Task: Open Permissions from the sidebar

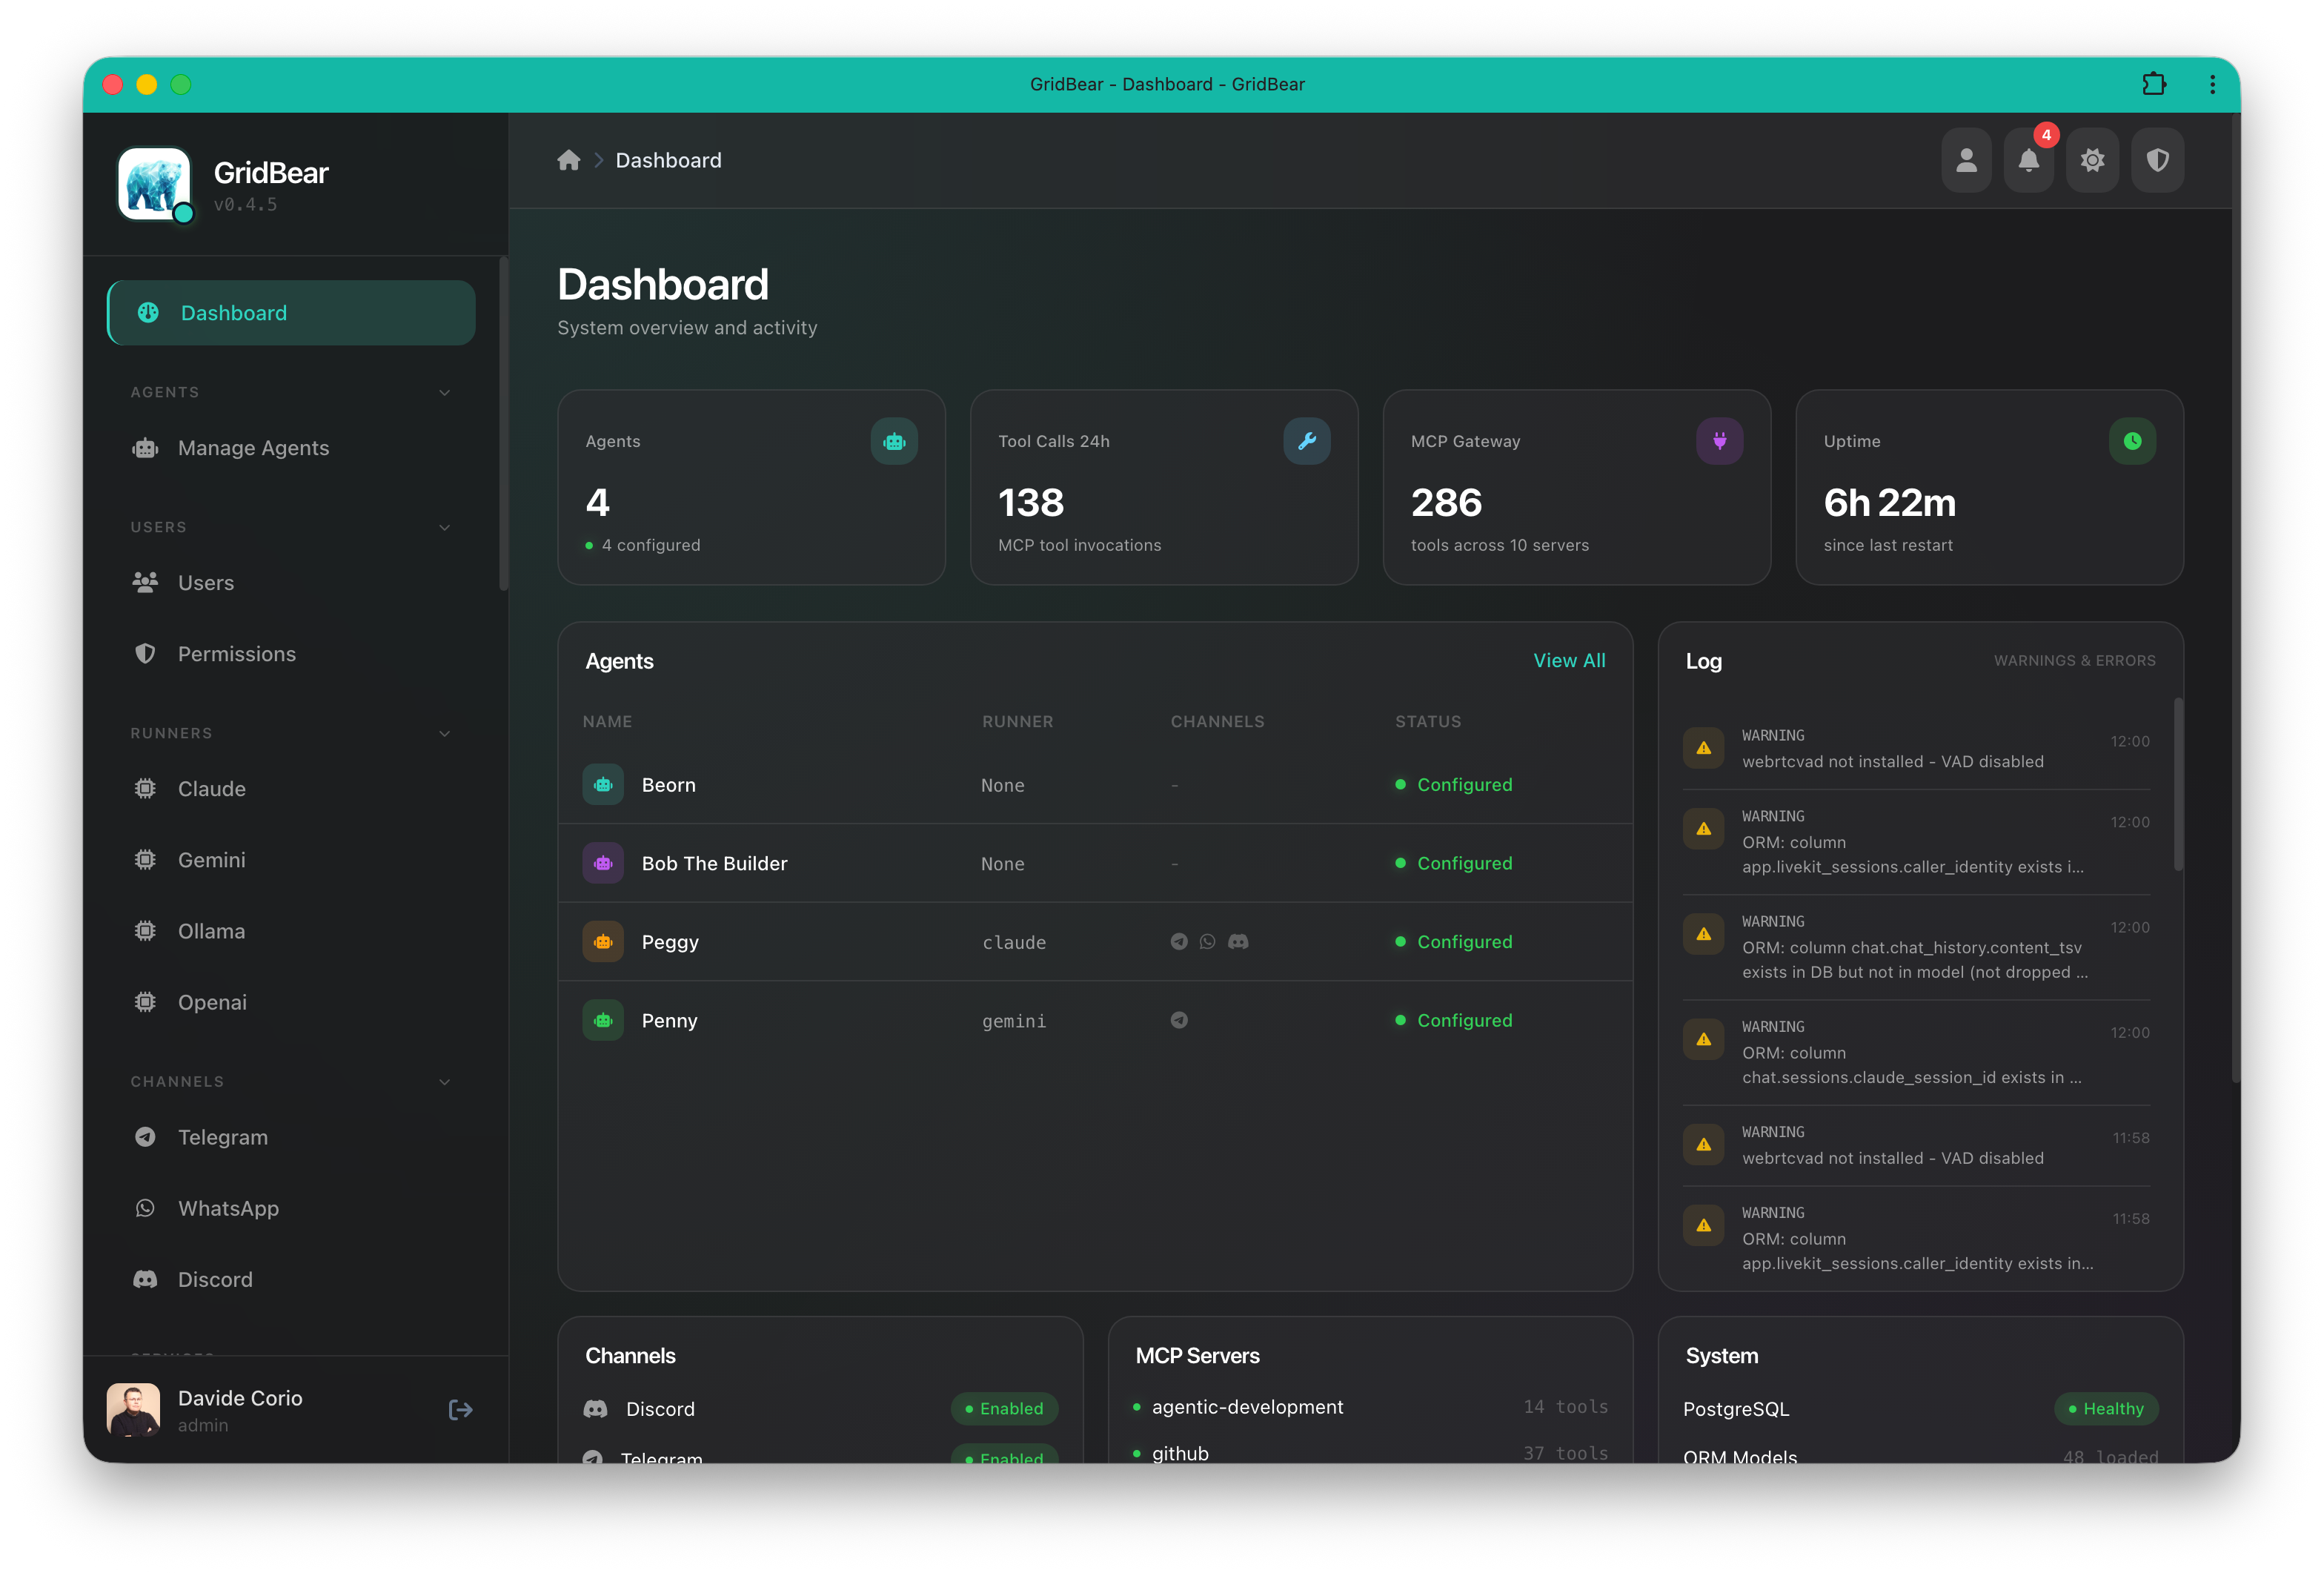Action: click(237, 654)
